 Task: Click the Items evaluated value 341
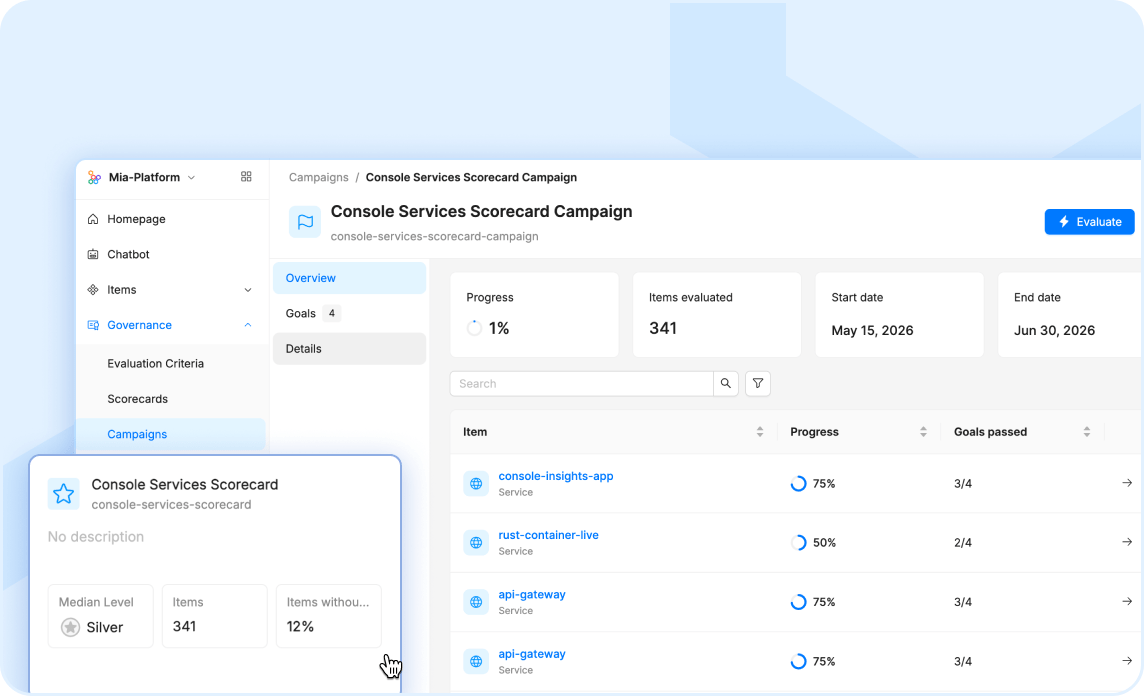(663, 328)
